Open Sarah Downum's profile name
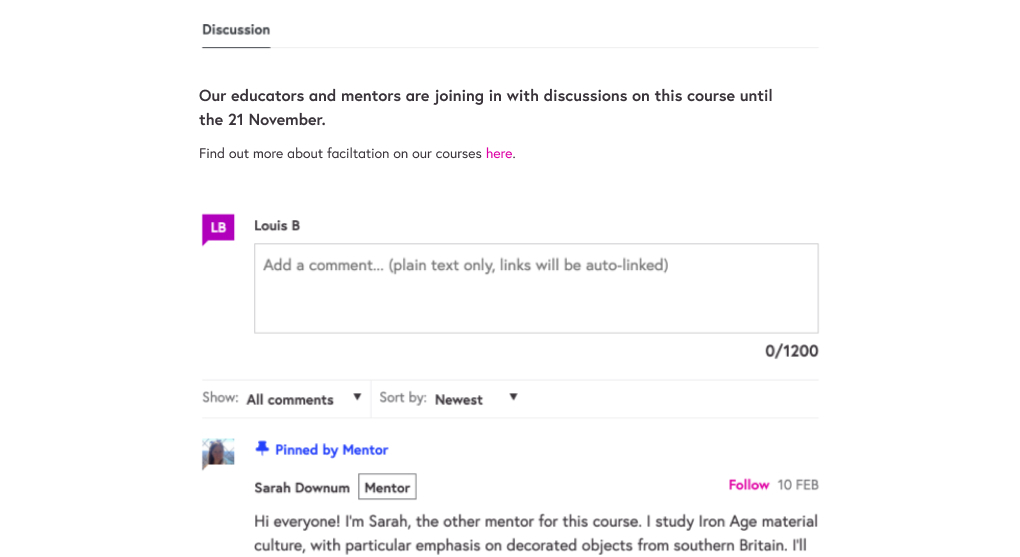This screenshot has width=1020, height=557. [302, 488]
